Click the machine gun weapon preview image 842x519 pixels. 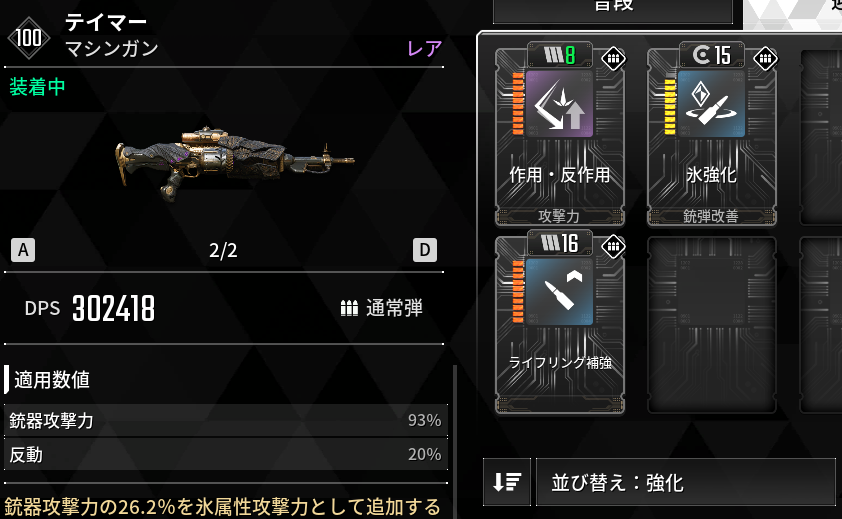click(235, 163)
